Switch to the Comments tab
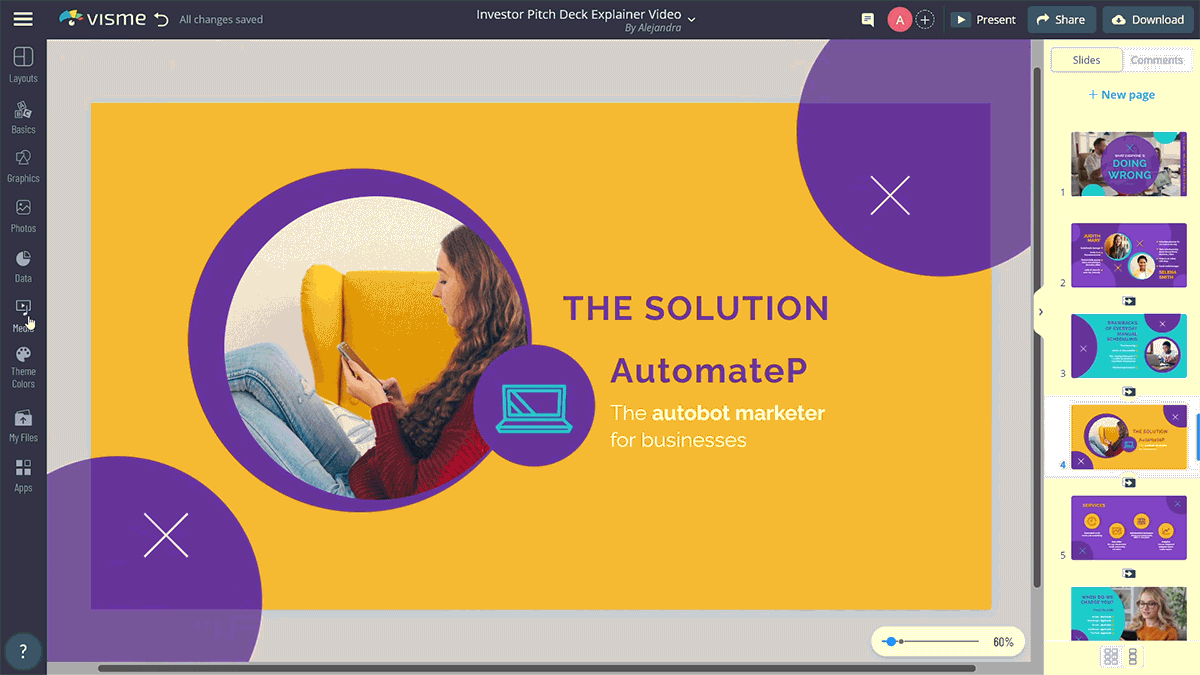 [1156, 60]
